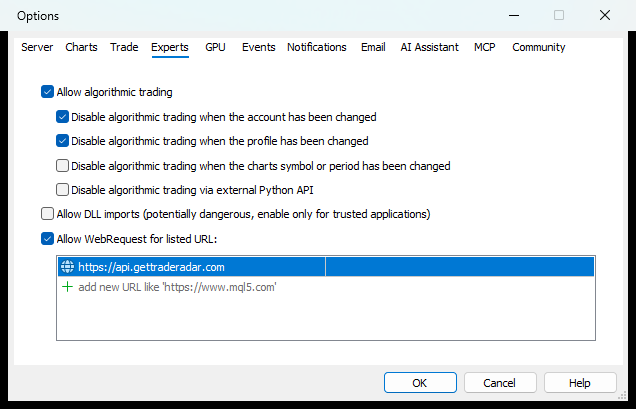
Task: Open the AI Assistant tab
Action: (x=430, y=47)
